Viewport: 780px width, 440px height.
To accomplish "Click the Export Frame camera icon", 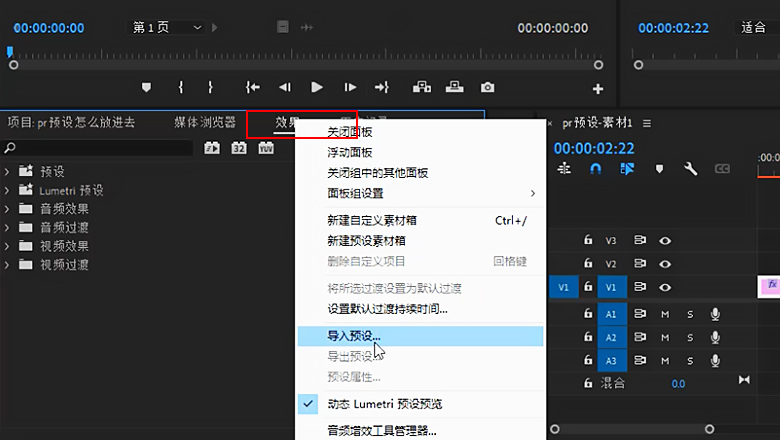I will click(487, 88).
